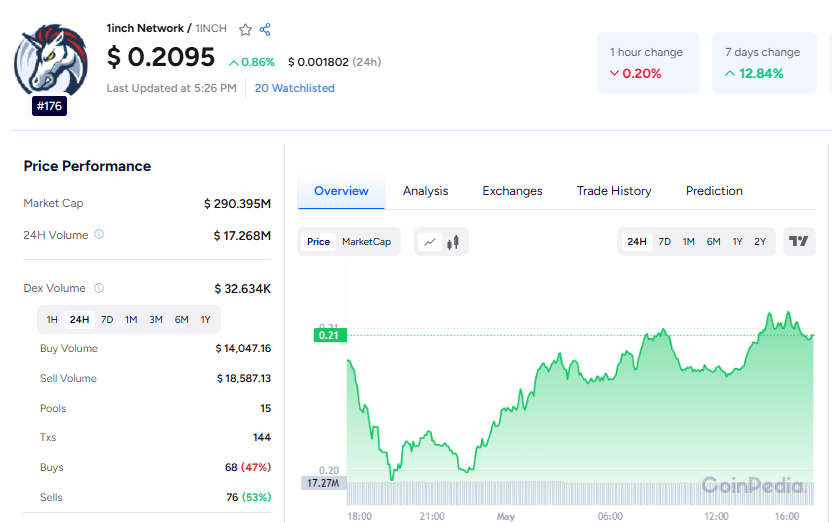The image size is (832, 523).
Task: Open the Trade History tab
Action: click(x=614, y=191)
